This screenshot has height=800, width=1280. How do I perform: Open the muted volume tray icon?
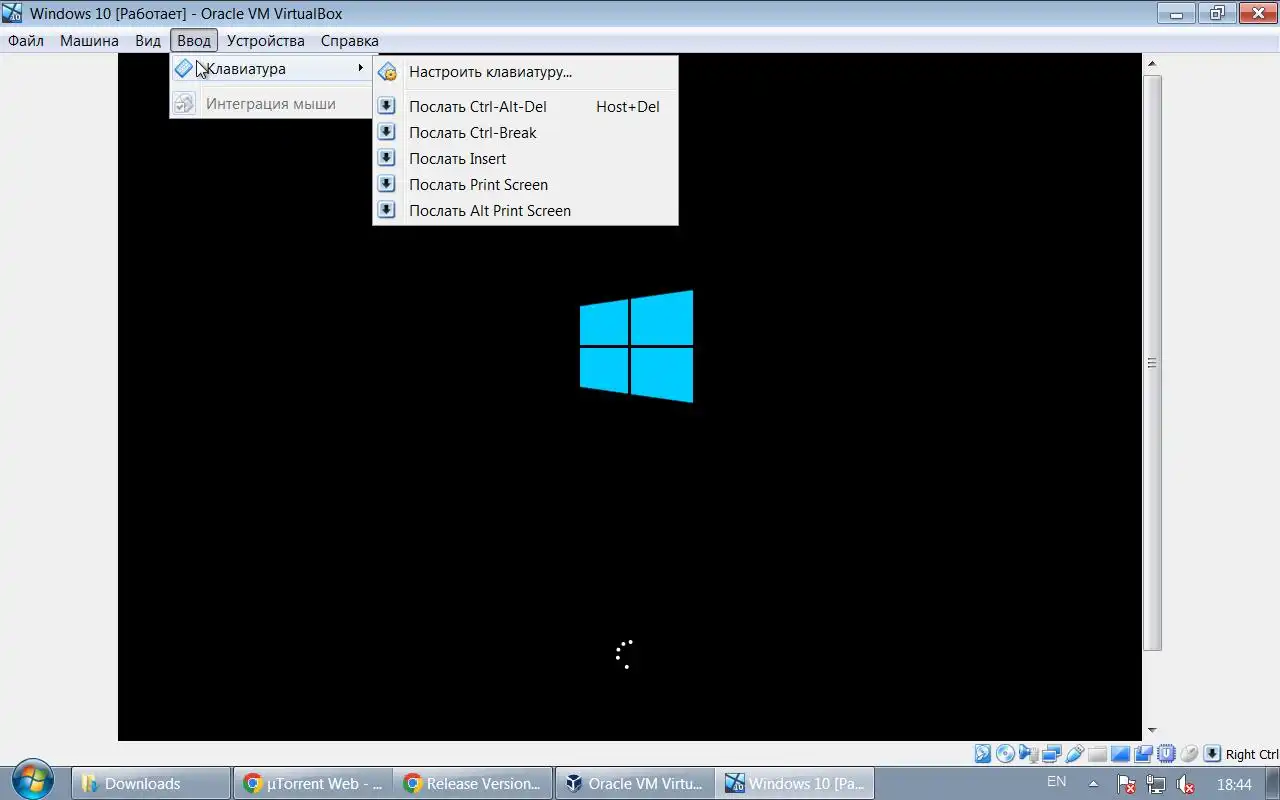pos(1186,784)
